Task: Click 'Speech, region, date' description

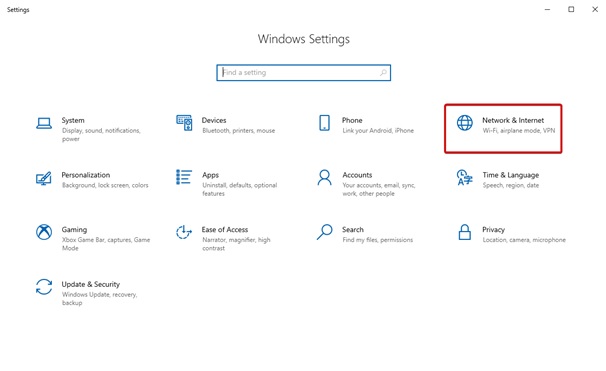Action: 511,186
